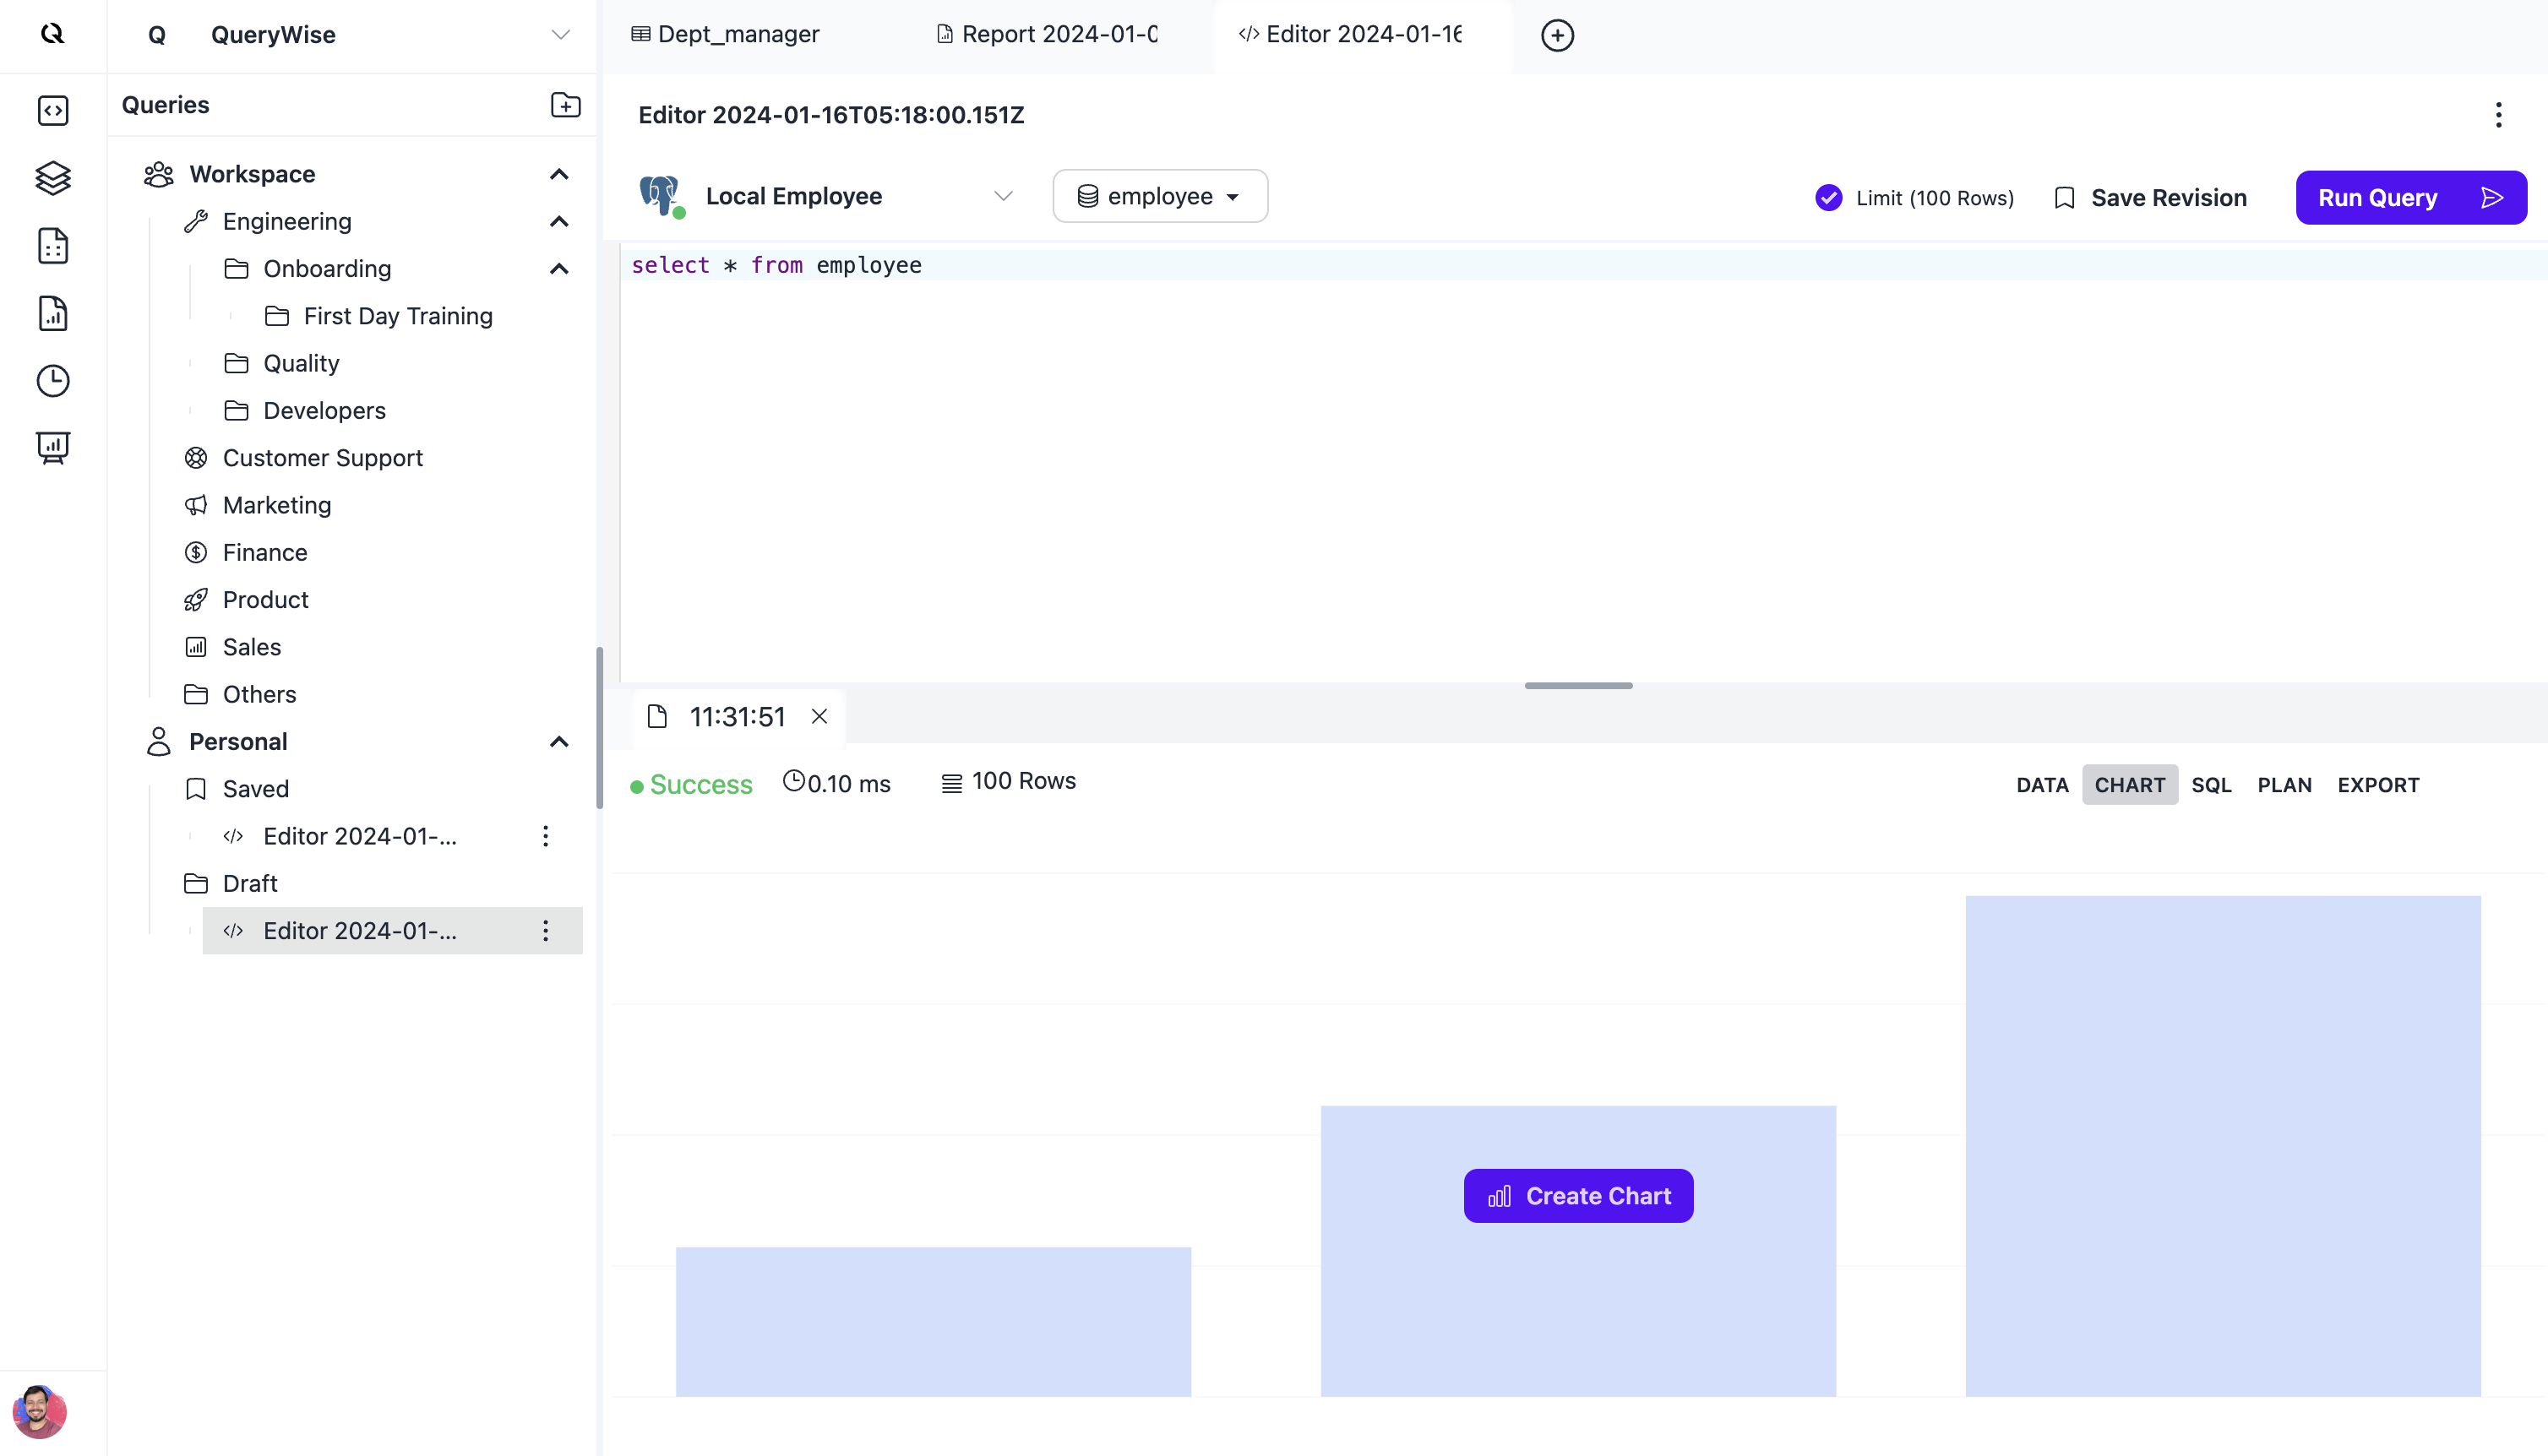This screenshot has width=2548, height=1456.
Task: Click the Run Query button
Action: coord(2410,198)
